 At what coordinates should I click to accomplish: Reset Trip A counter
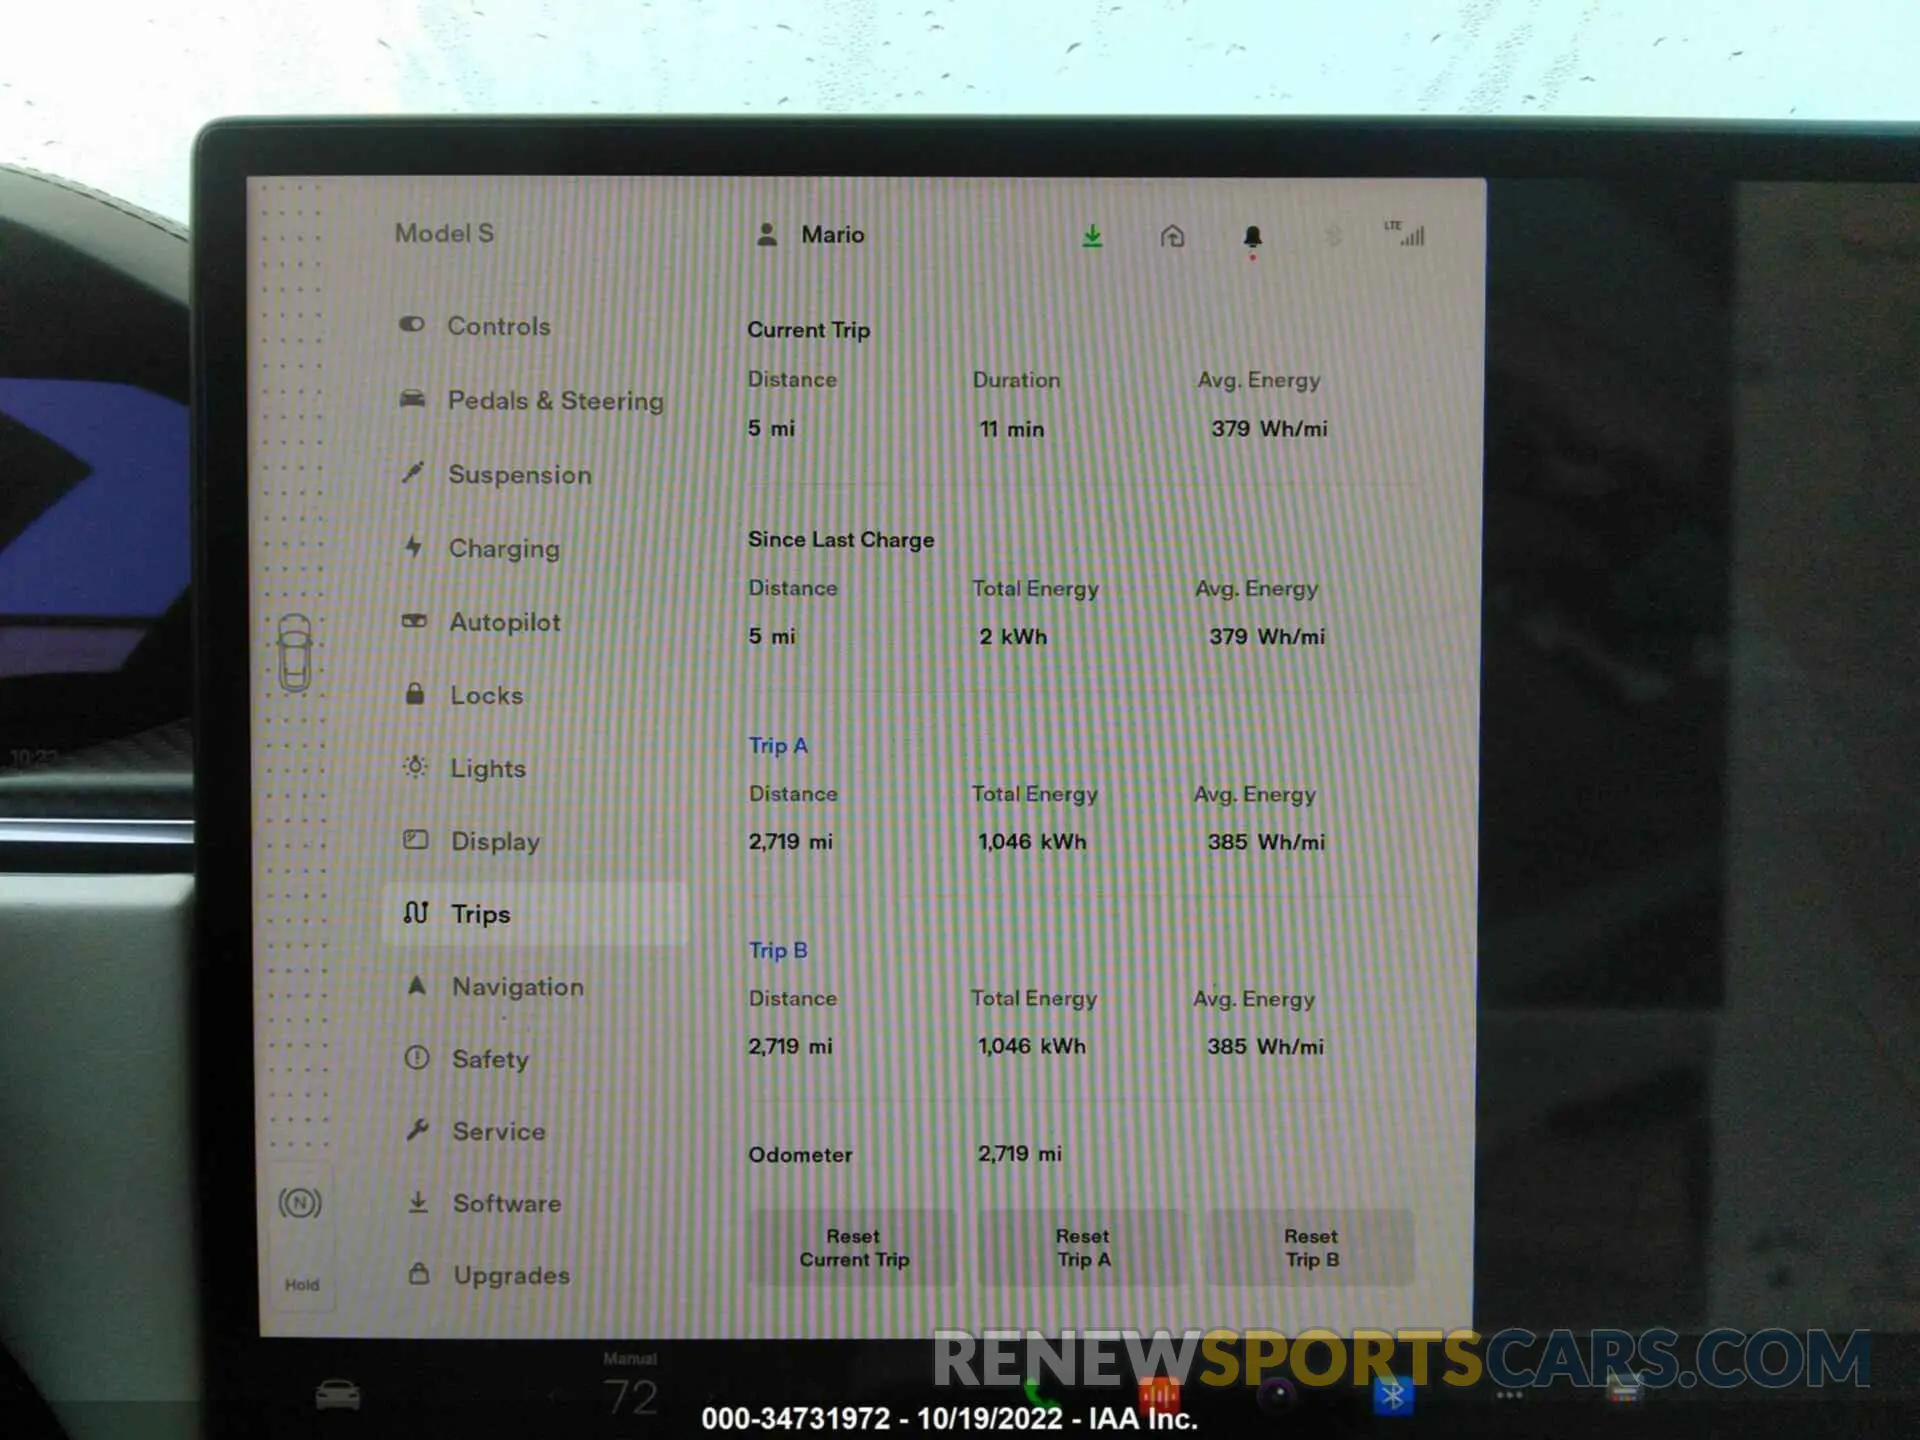1083,1248
